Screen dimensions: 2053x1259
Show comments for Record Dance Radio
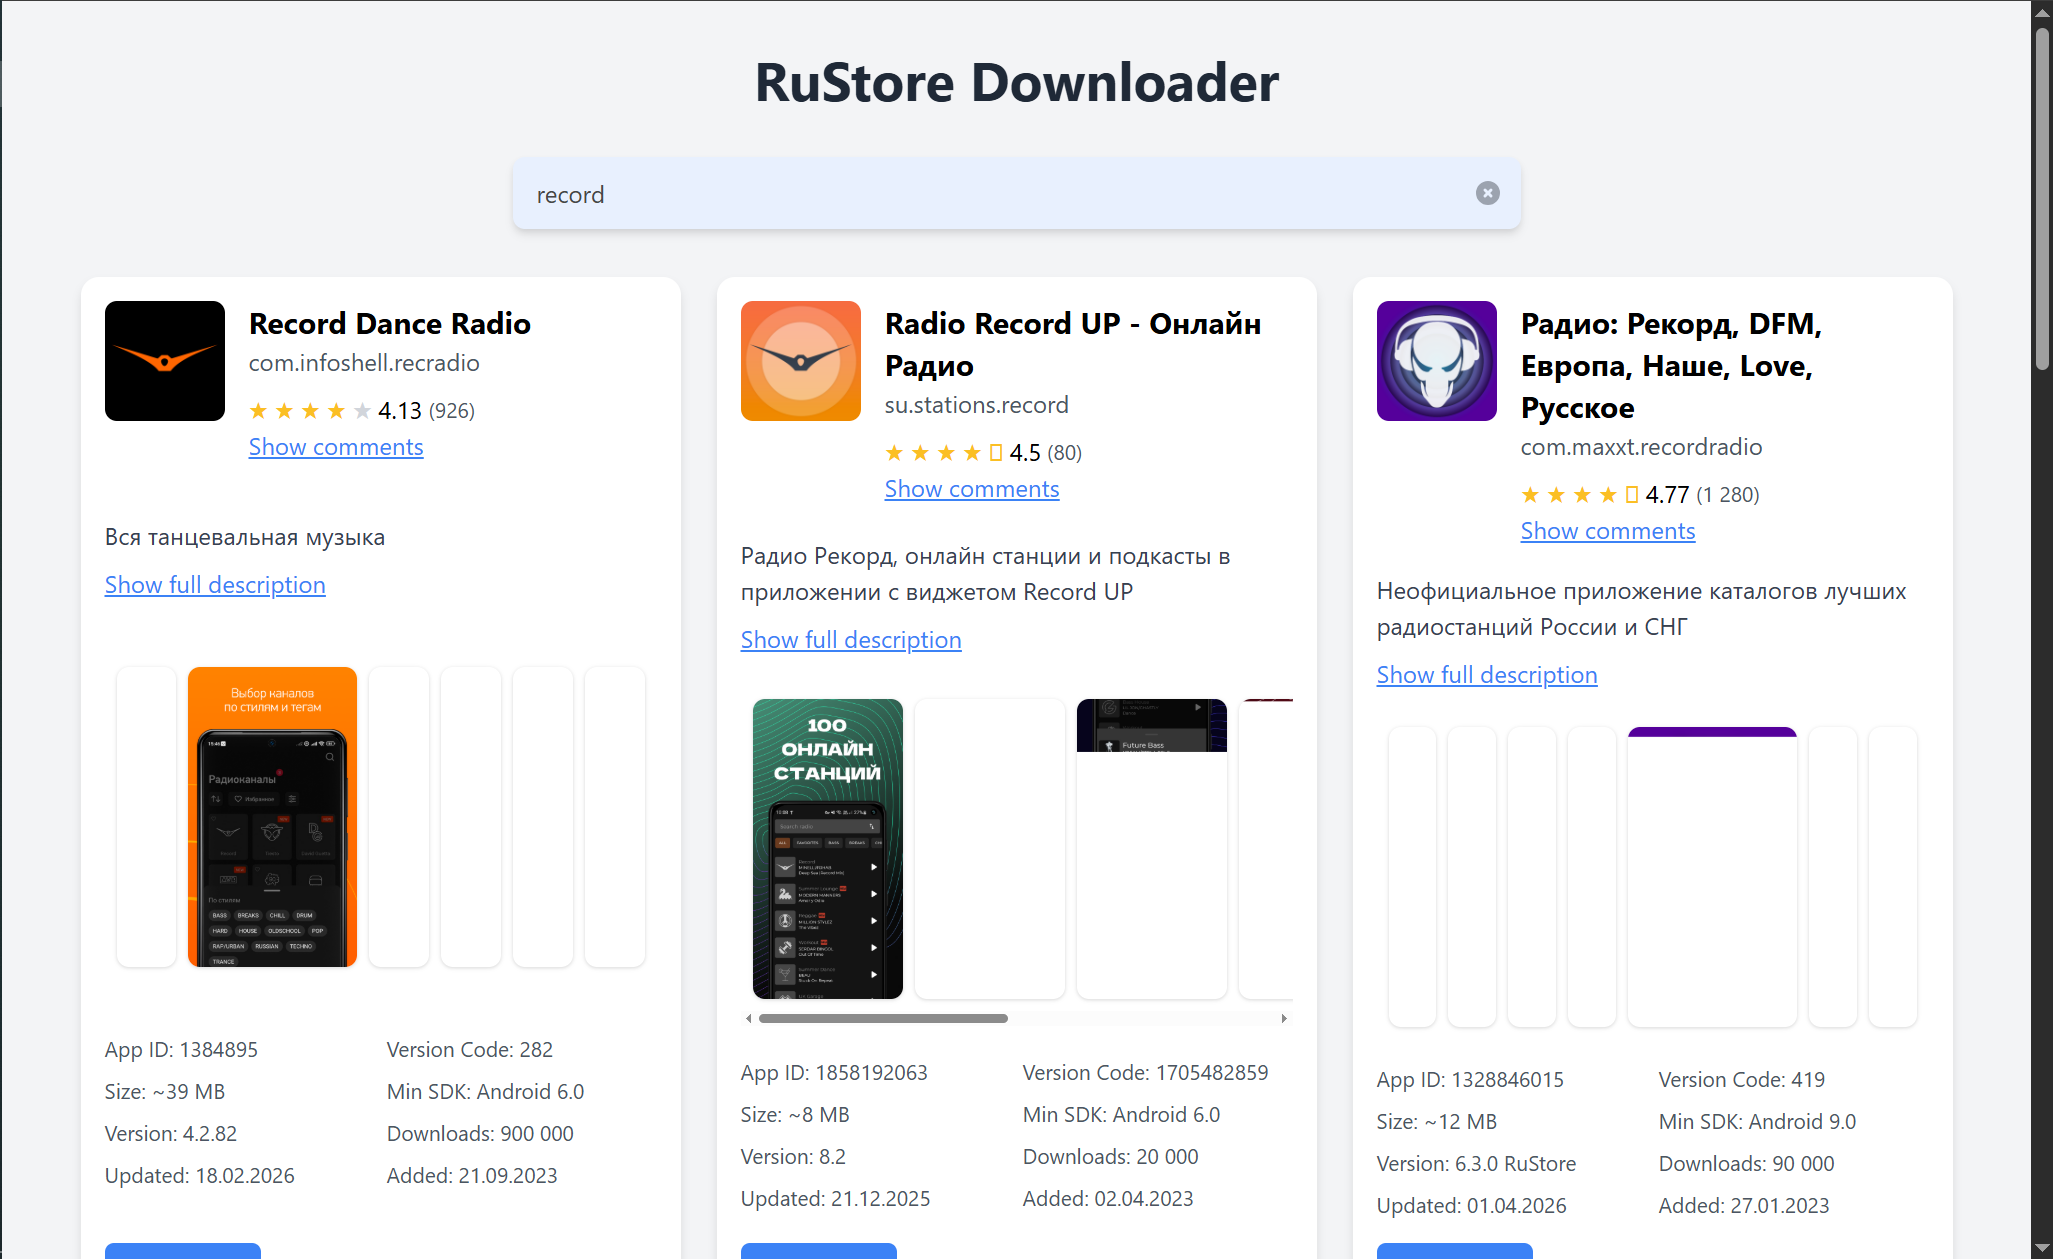[336, 447]
